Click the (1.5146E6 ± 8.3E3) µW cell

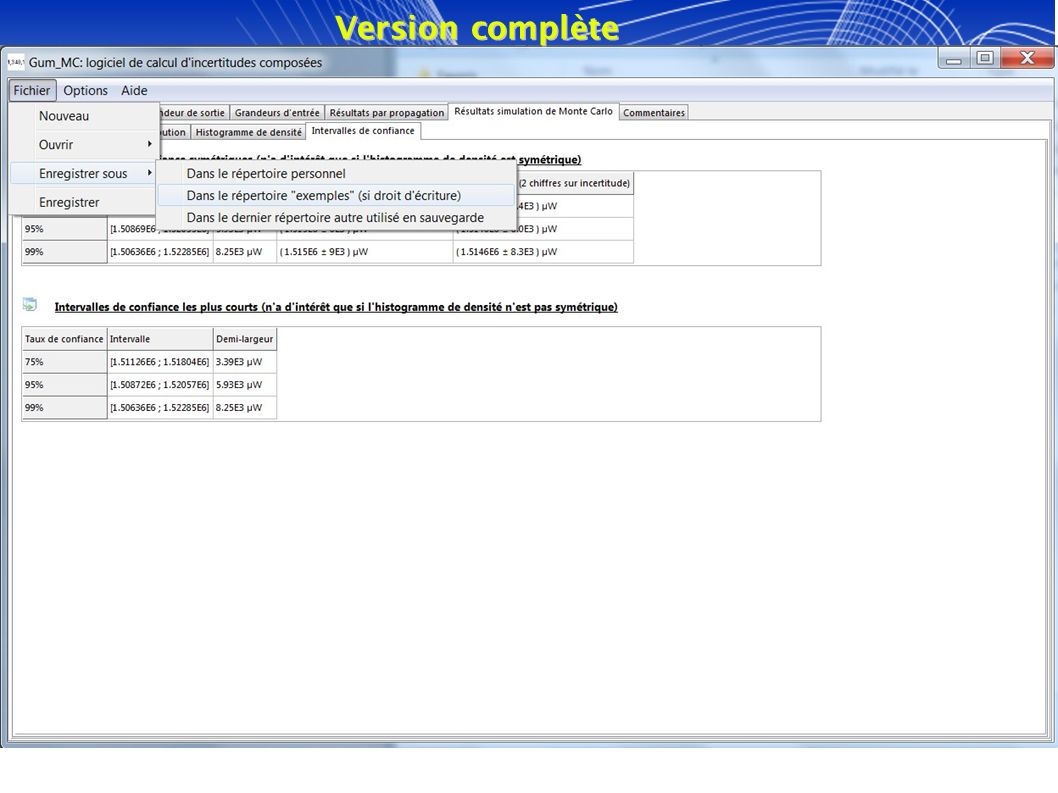pos(543,252)
